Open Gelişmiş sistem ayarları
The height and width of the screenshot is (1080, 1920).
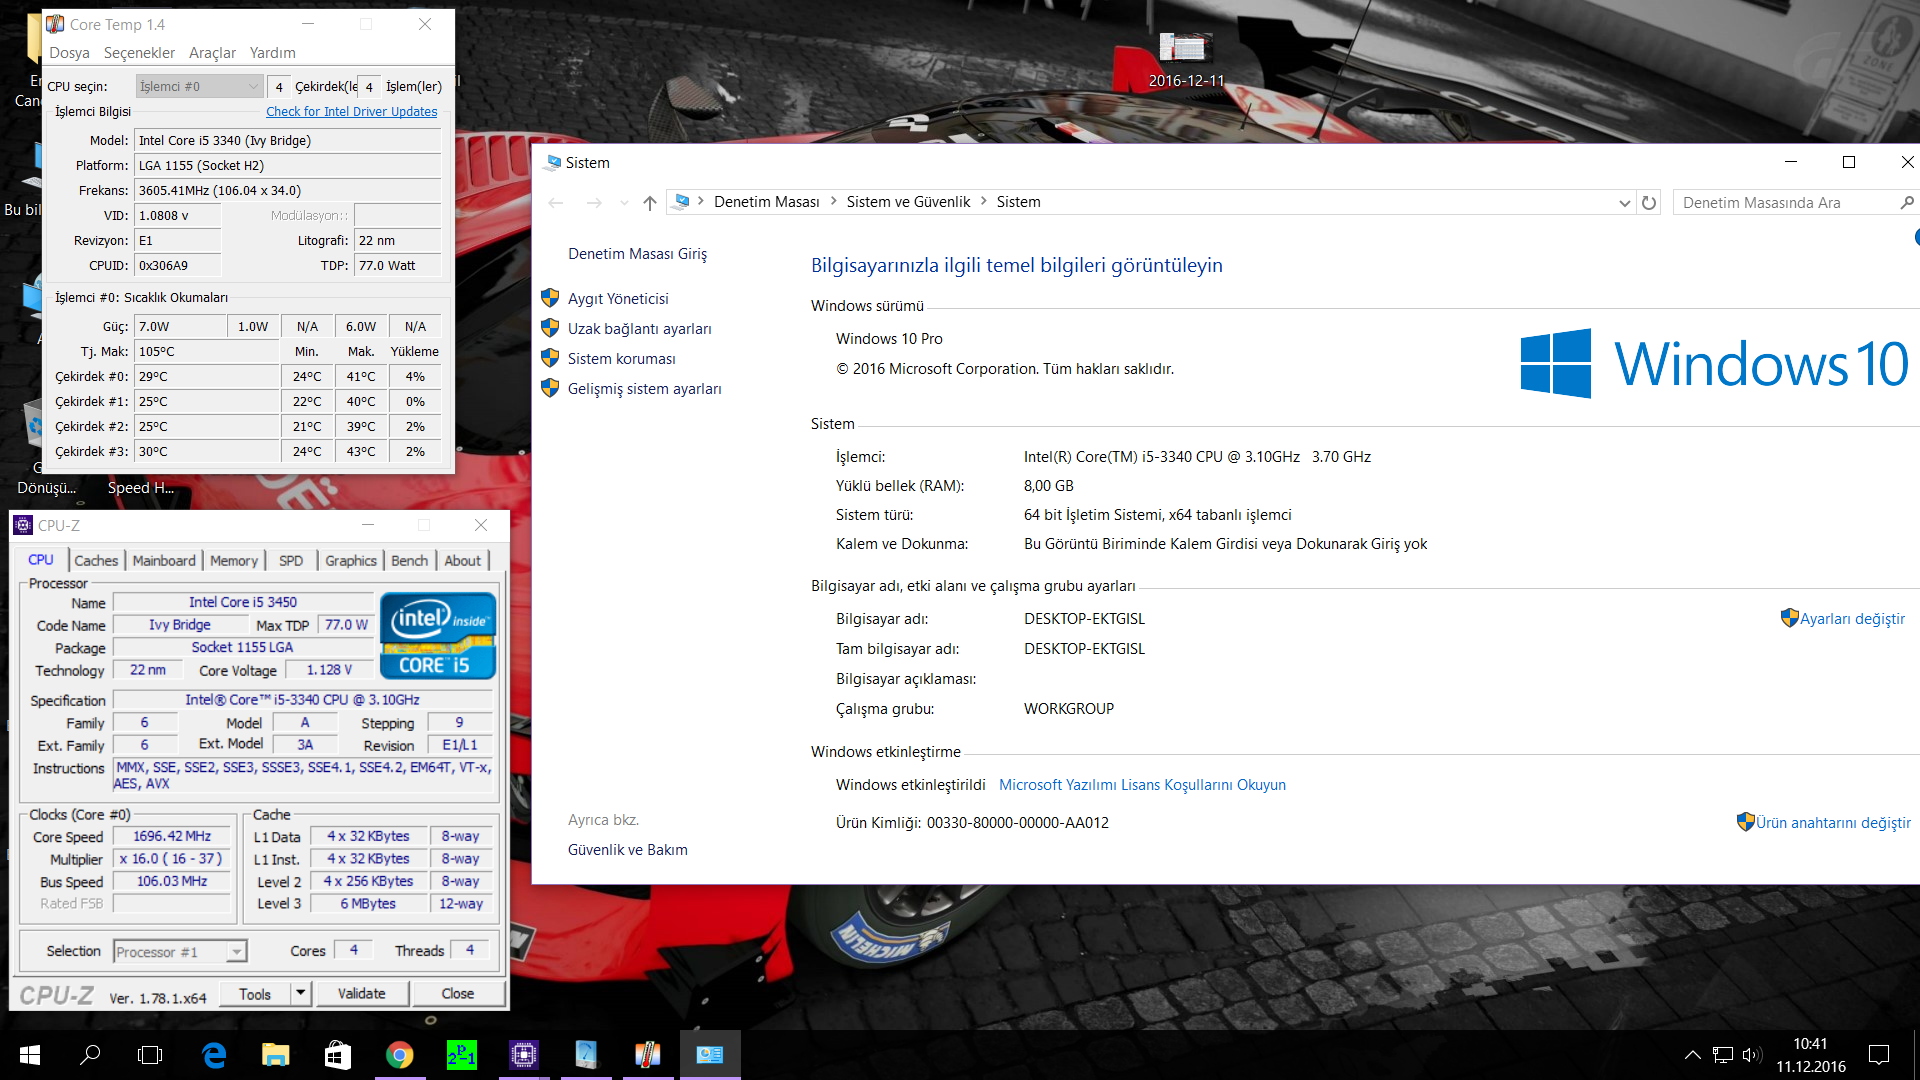click(645, 389)
